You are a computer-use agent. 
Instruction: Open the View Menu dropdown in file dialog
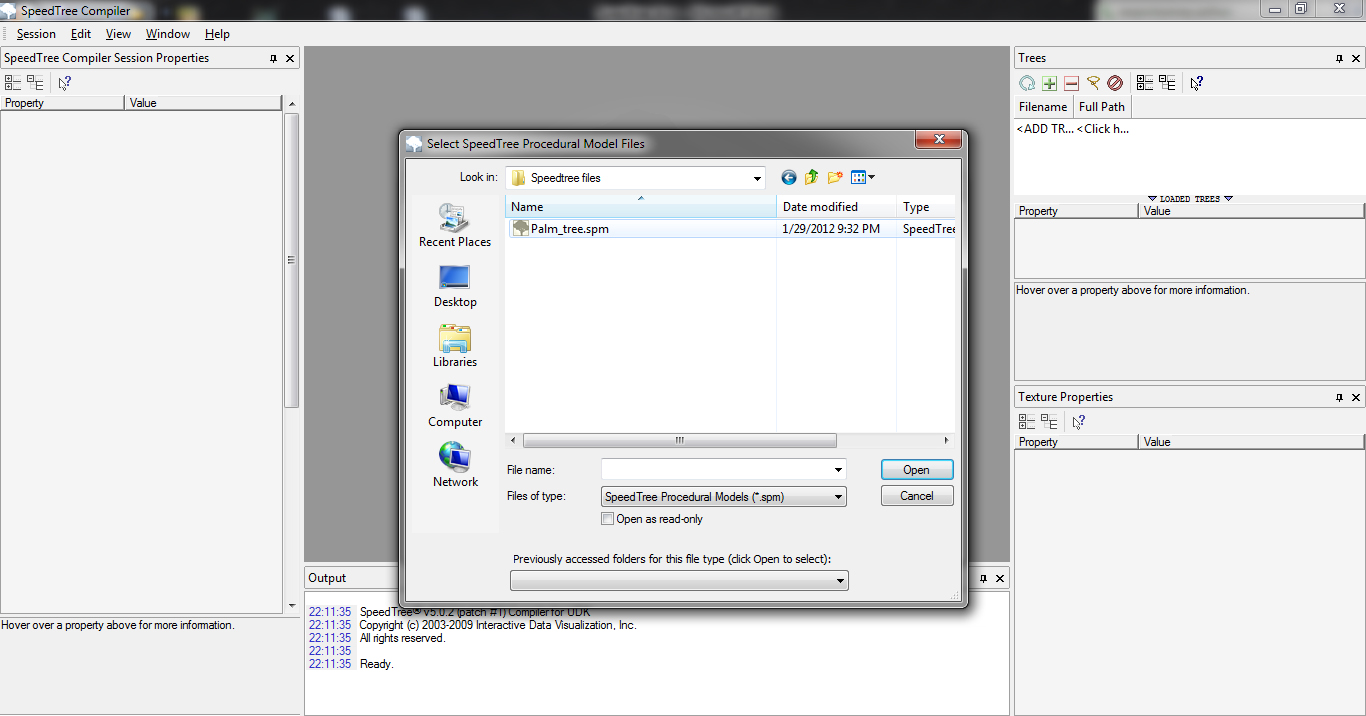863,177
